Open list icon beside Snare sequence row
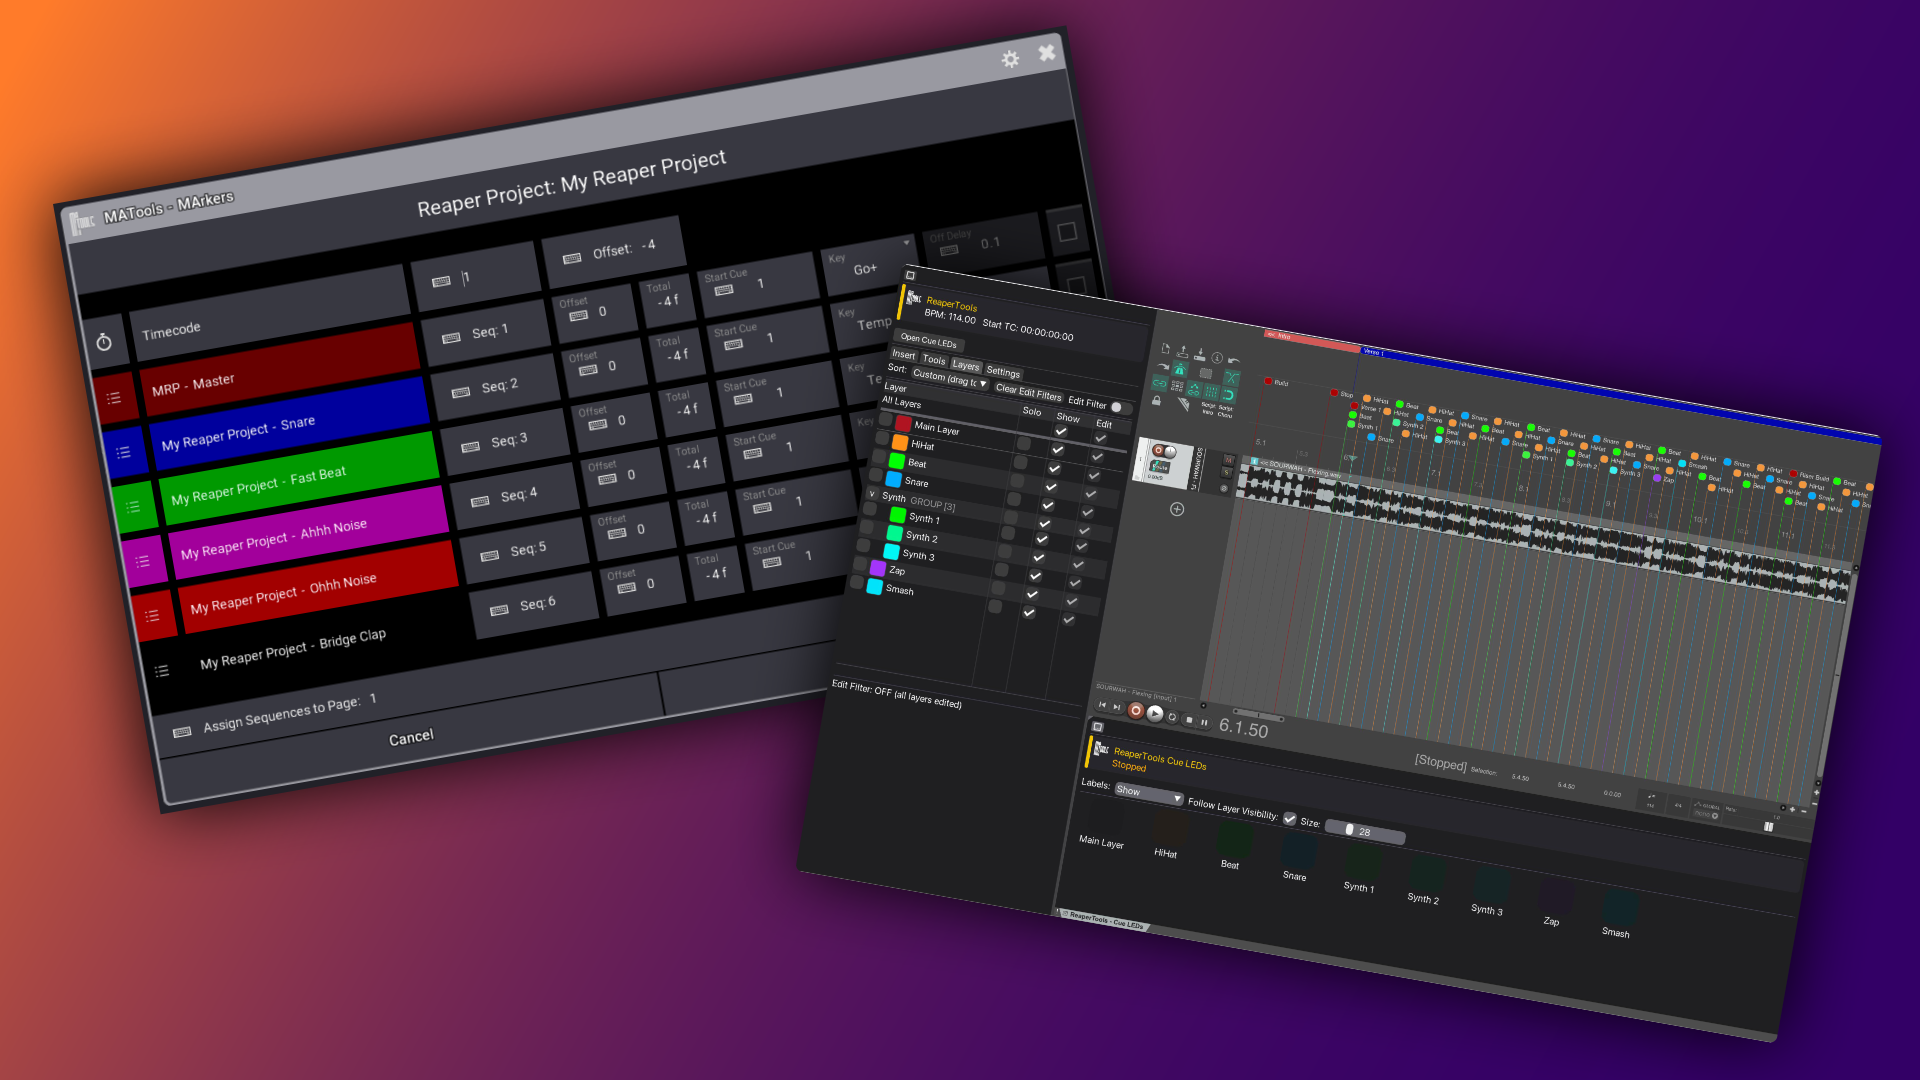The width and height of the screenshot is (1920, 1080). click(123, 452)
